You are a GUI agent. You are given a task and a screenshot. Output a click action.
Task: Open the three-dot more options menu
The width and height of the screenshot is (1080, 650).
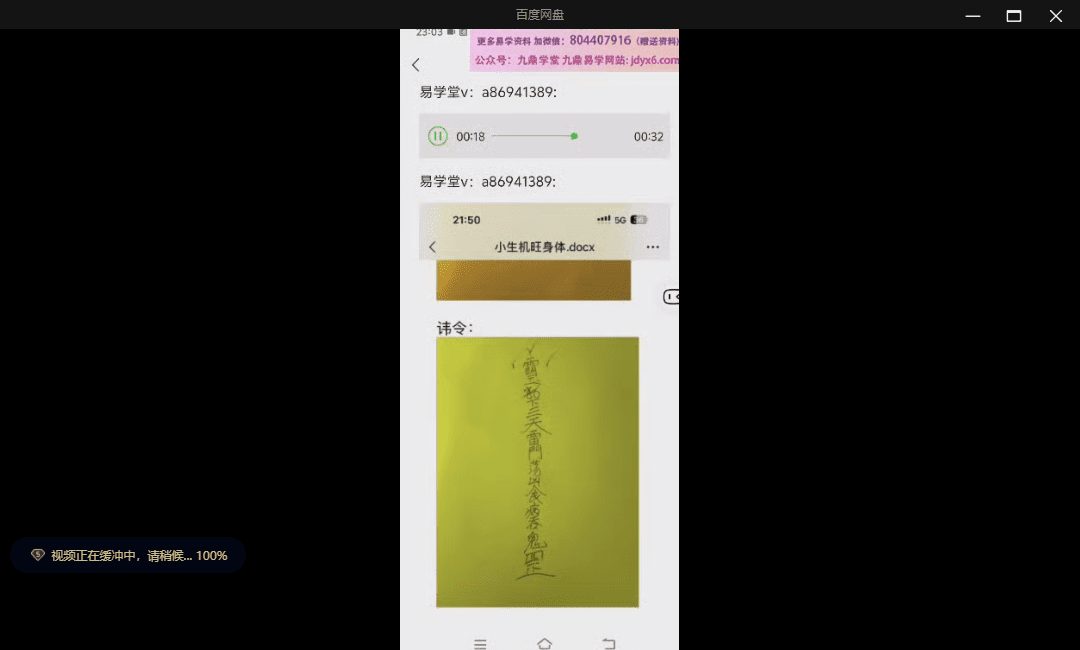653,247
